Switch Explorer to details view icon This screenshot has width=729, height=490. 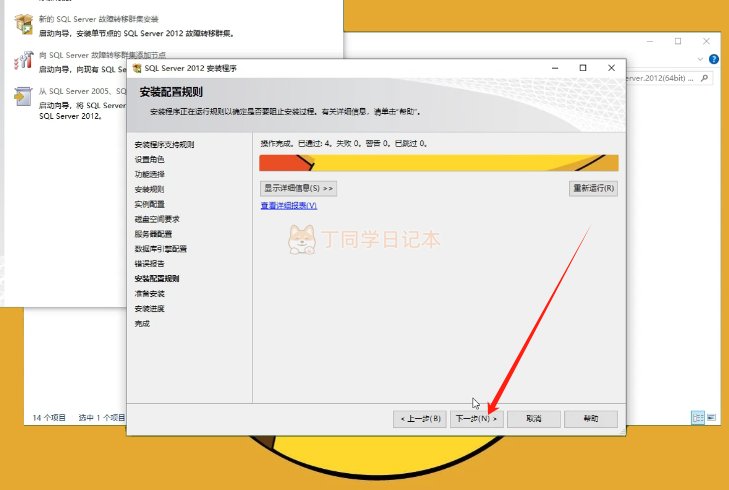coord(698,417)
